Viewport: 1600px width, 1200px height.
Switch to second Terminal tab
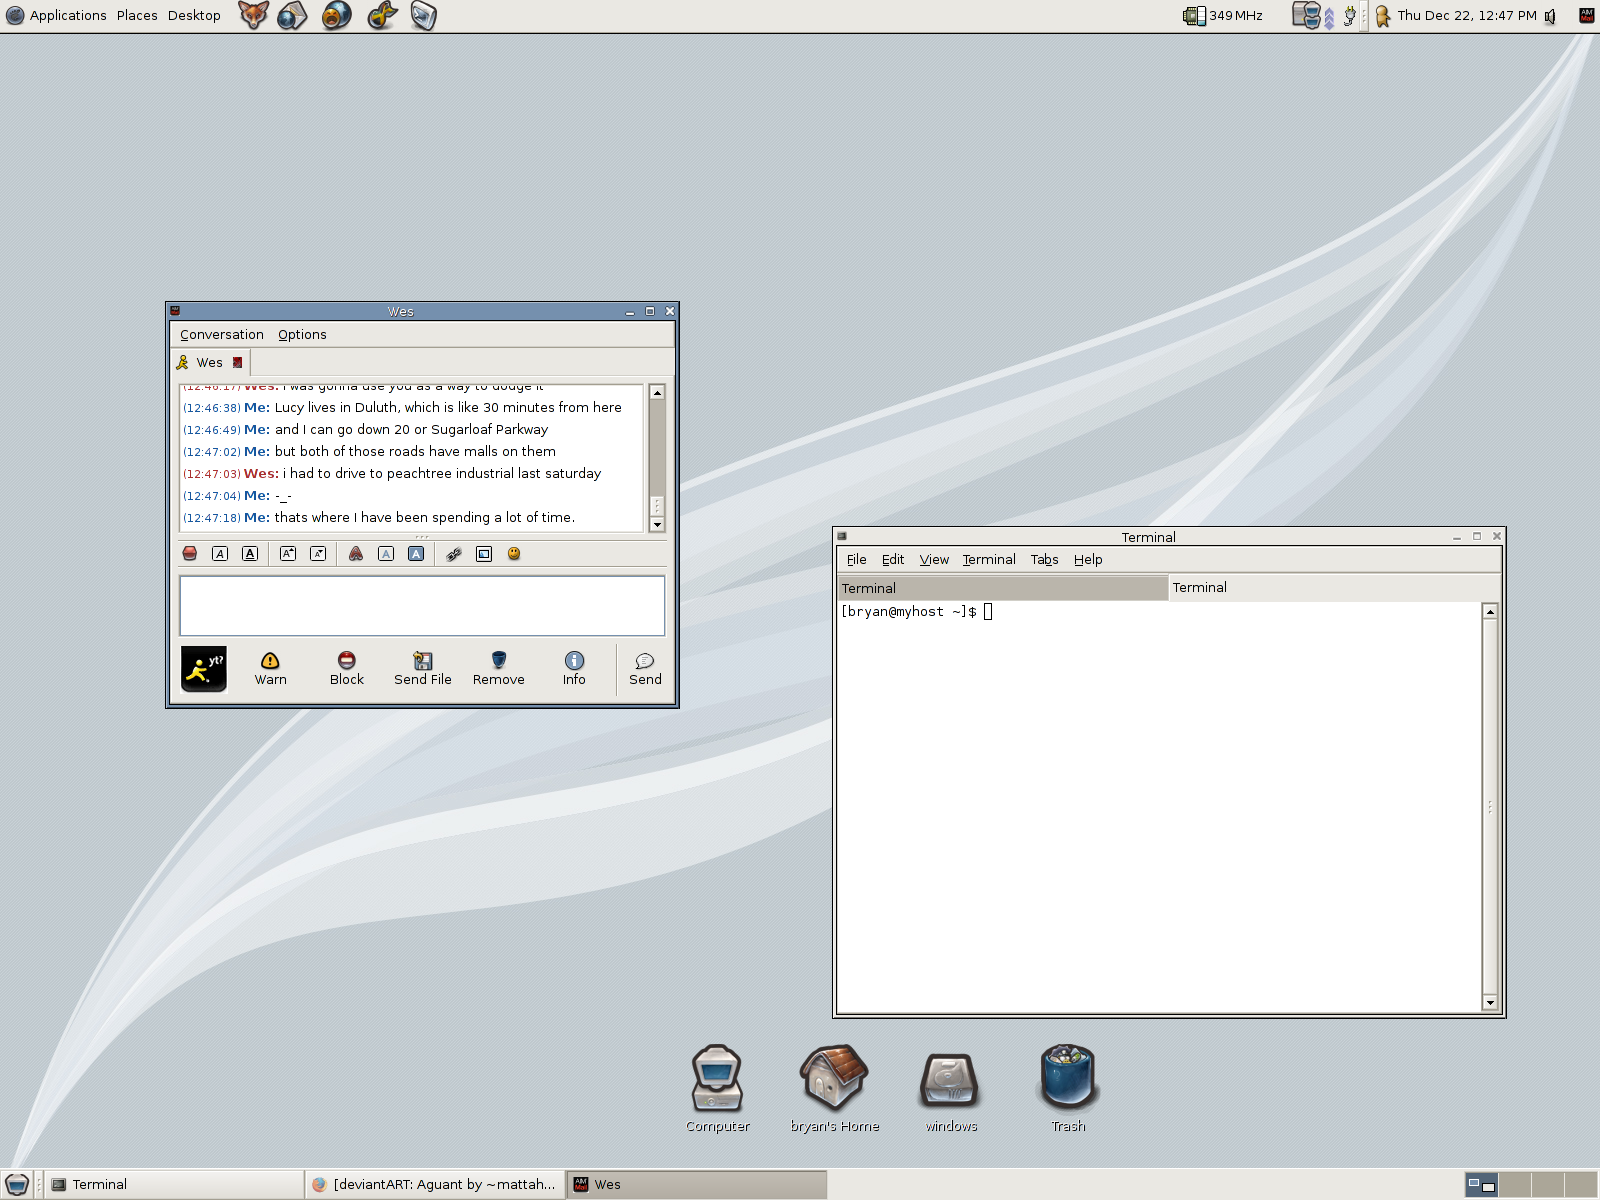1334,588
